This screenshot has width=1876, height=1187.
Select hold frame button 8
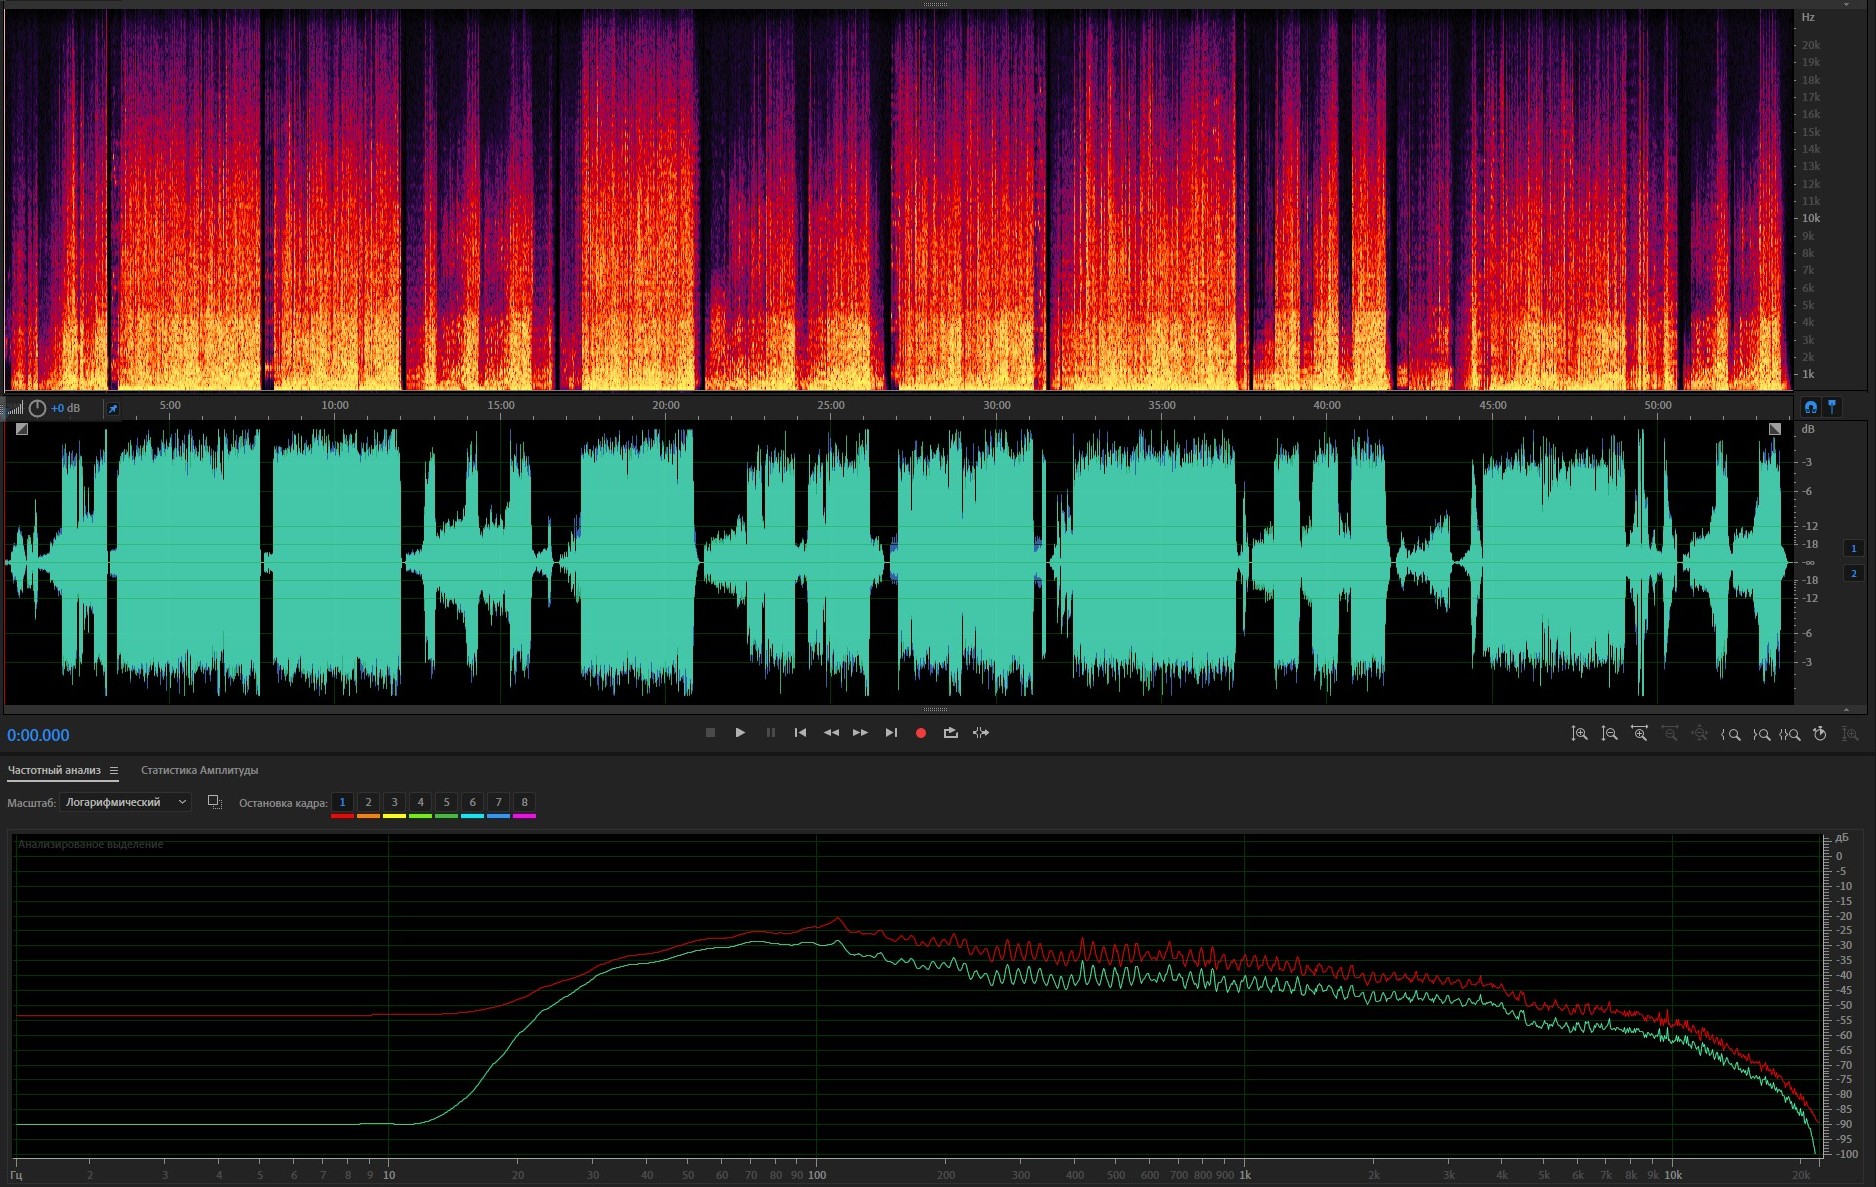[x=524, y=802]
